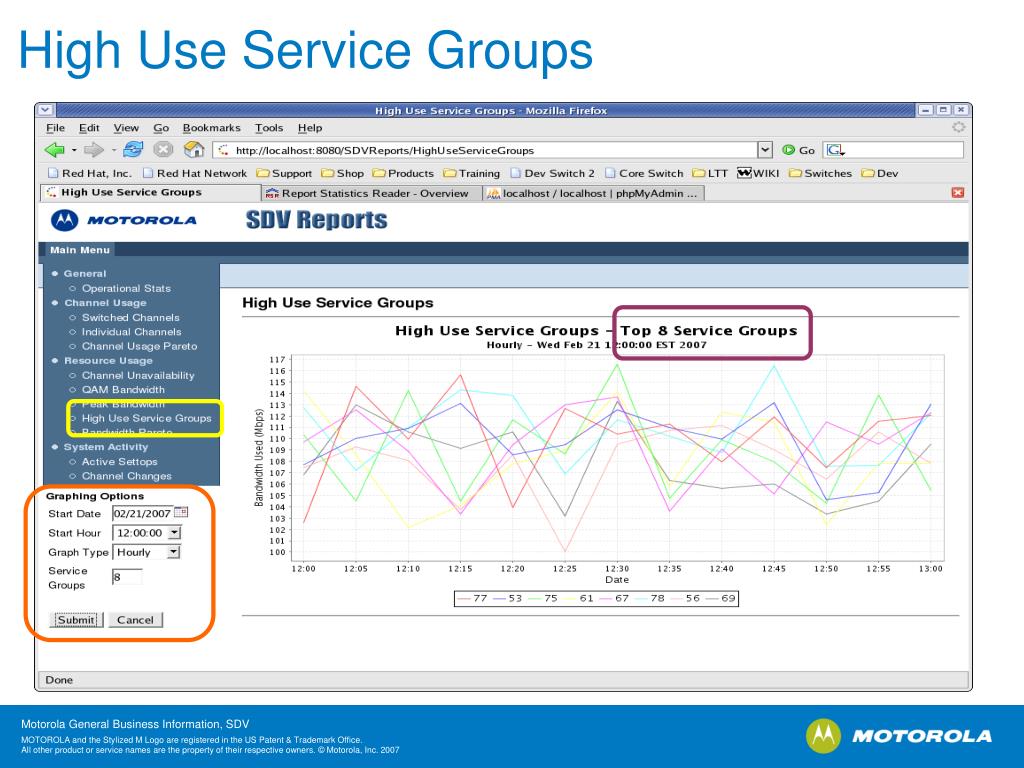Open the Products bookmarks folder

tap(403, 173)
